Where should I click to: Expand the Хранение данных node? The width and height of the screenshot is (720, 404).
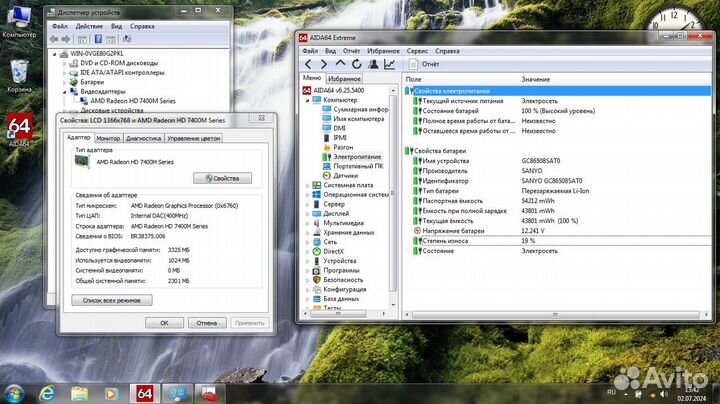pyautogui.click(x=308, y=233)
